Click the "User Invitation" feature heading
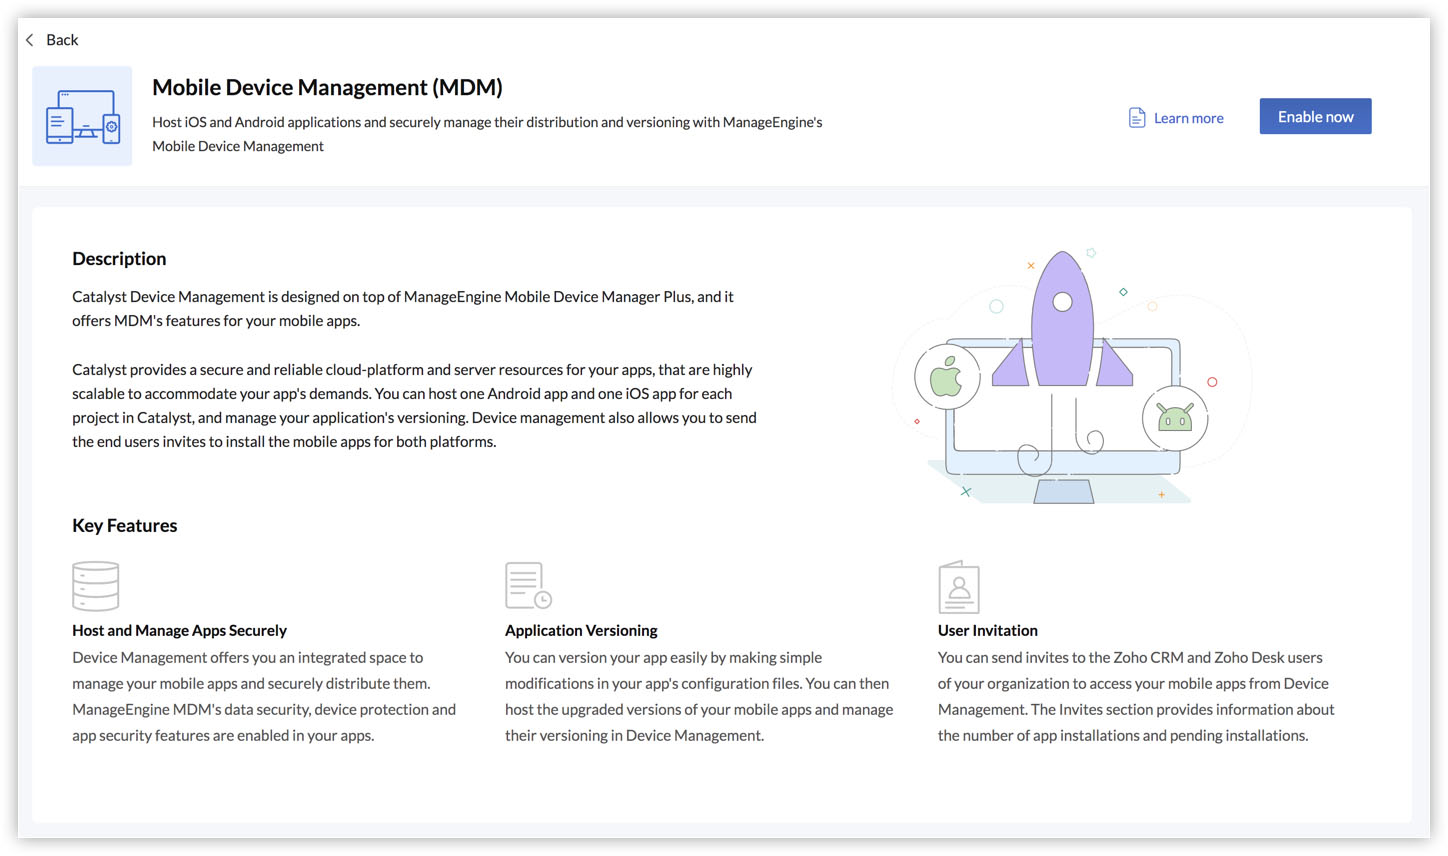 point(988,631)
